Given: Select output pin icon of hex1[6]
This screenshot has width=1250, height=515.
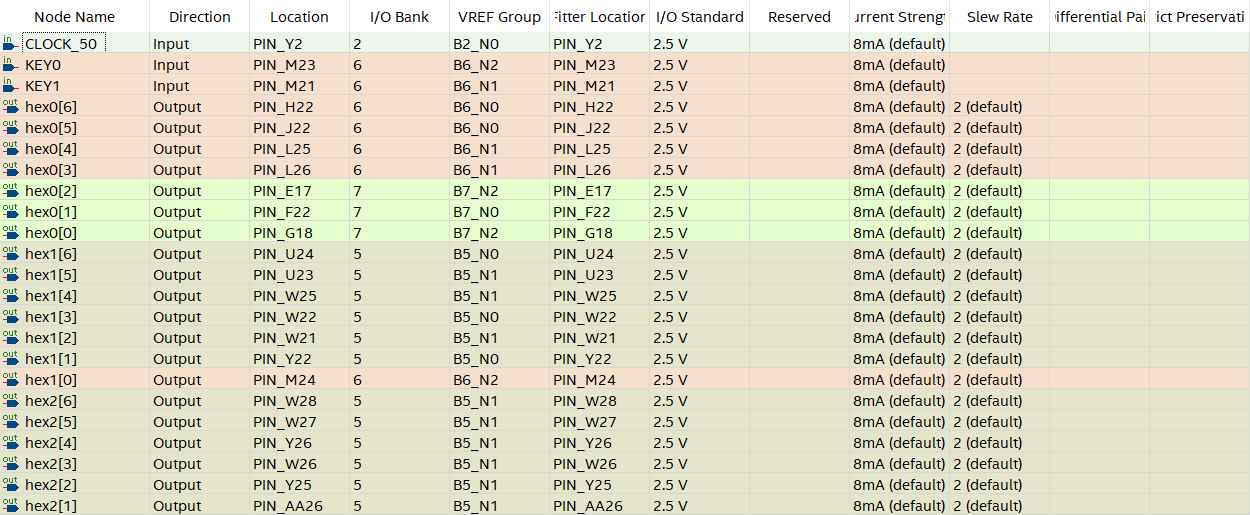Looking at the screenshot, I should click(10, 253).
